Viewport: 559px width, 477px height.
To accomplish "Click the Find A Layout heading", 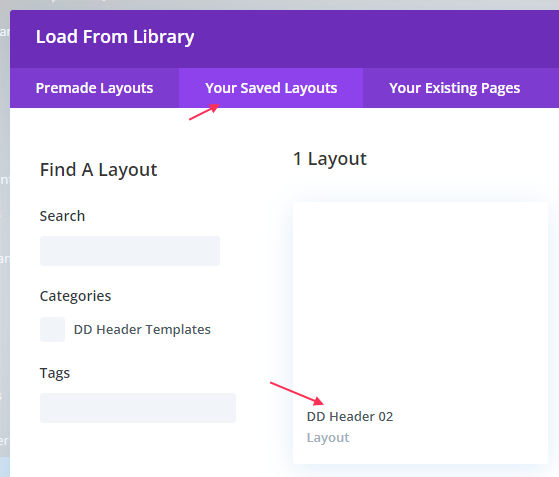I will coord(98,170).
